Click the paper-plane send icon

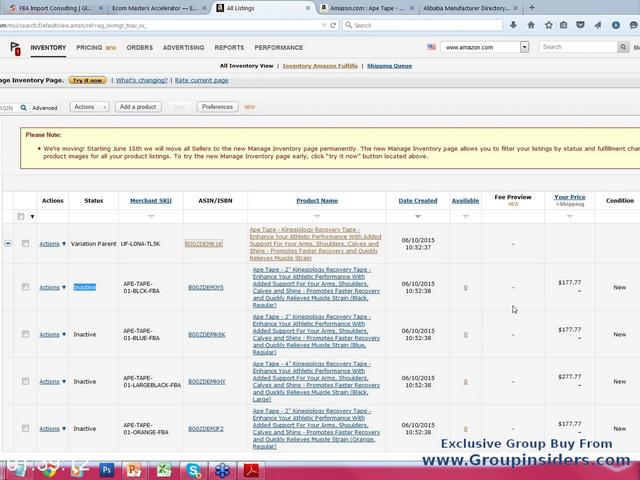598,25
